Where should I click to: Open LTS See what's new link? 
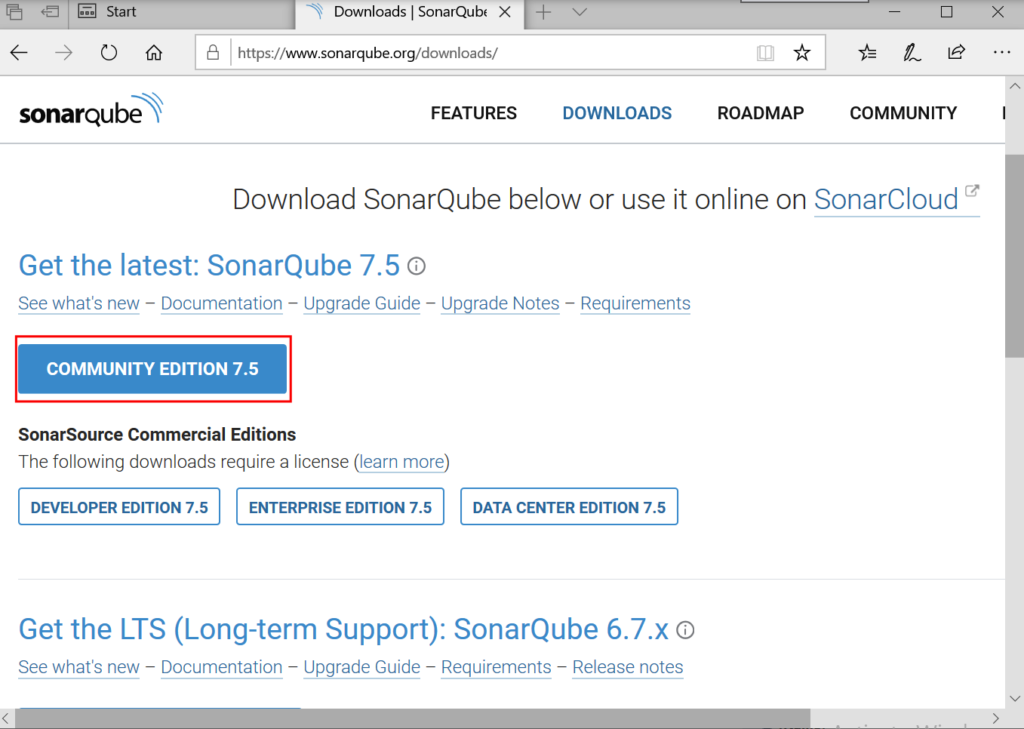(79, 667)
